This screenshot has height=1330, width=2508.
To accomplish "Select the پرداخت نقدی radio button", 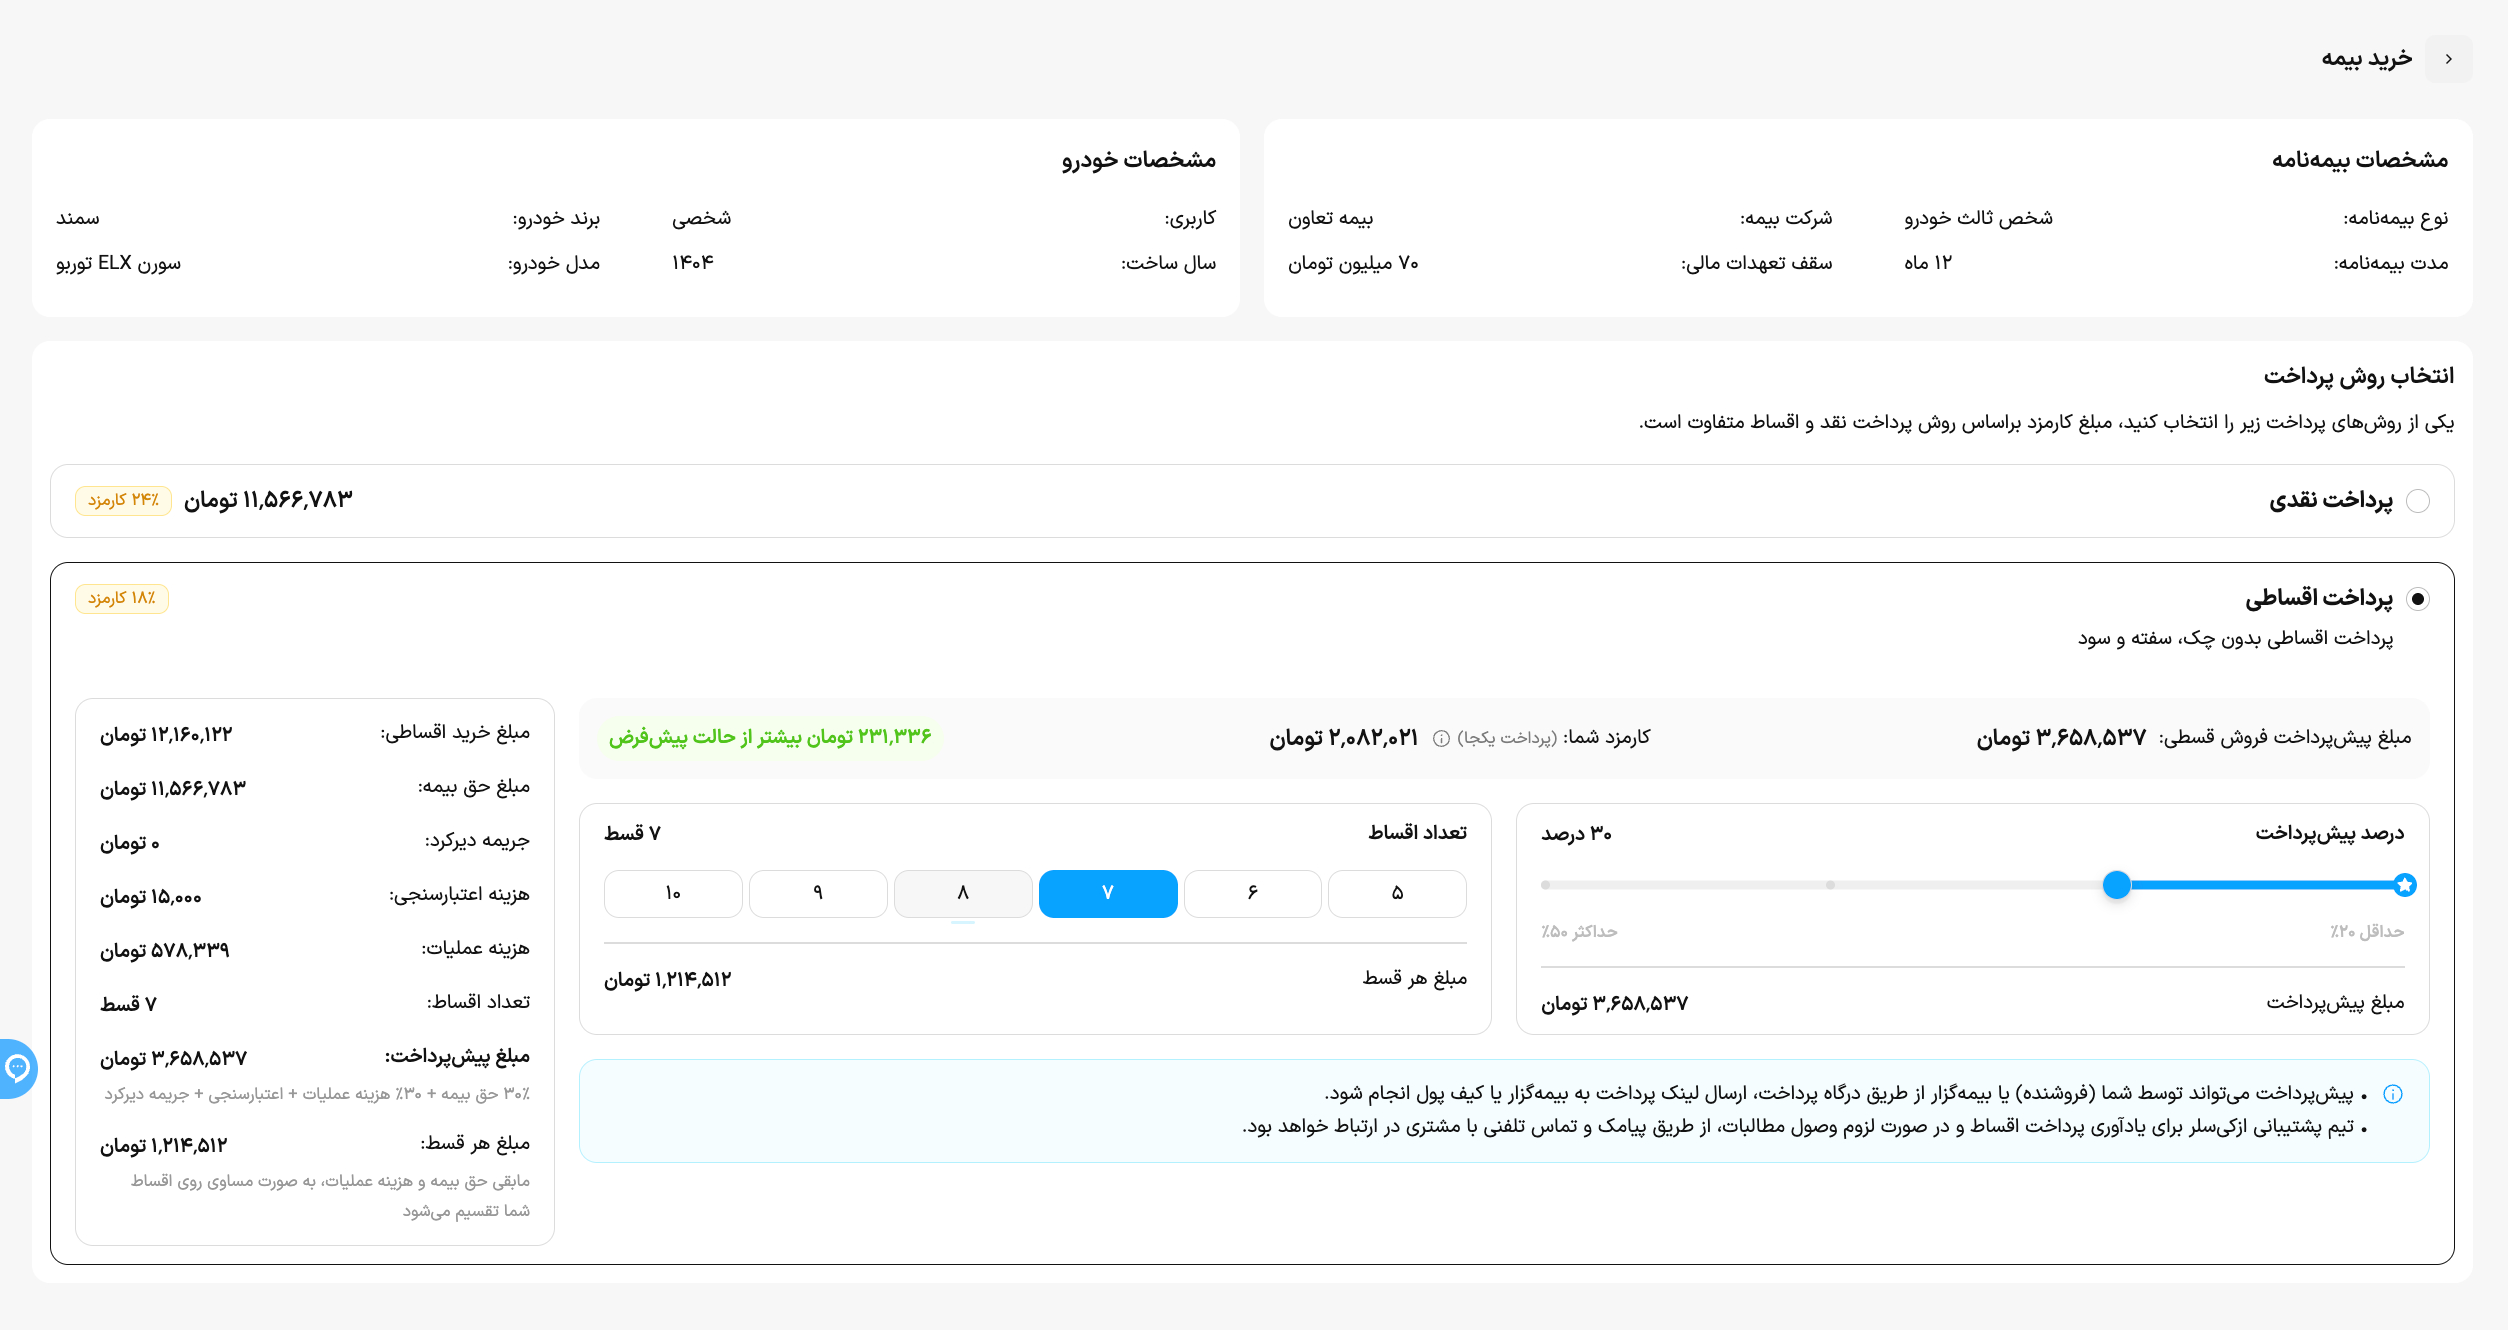I will 2418,501.
